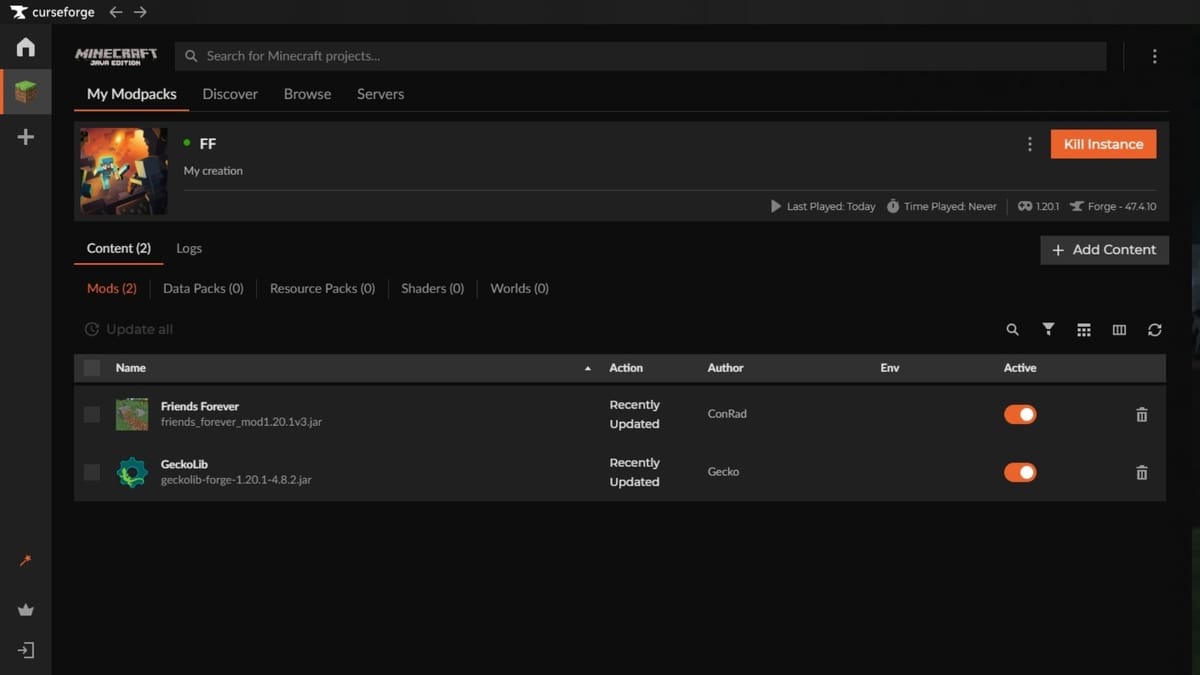
Task: Open the CurseForge home icon
Action: 26,47
